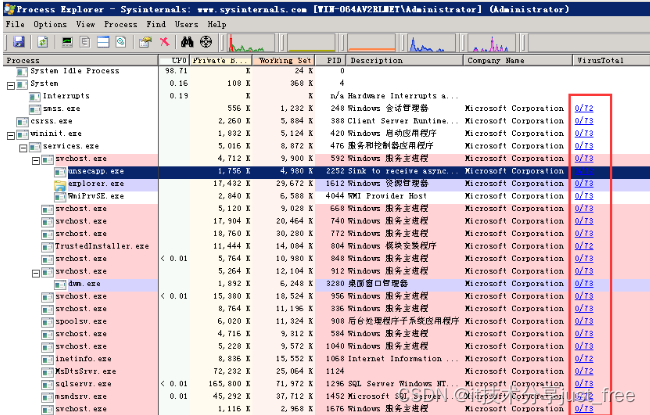Click the Refresh Now toolbar icon
650x415 pixels.
(x=43, y=42)
